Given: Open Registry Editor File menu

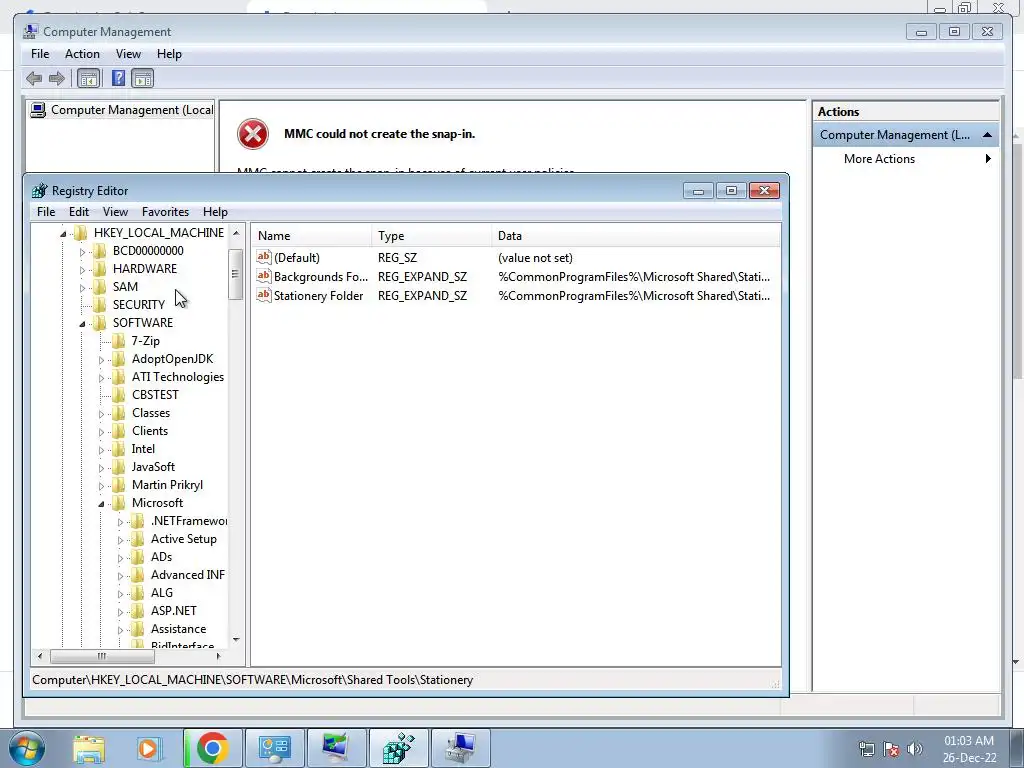Looking at the screenshot, I should click(x=46, y=212).
